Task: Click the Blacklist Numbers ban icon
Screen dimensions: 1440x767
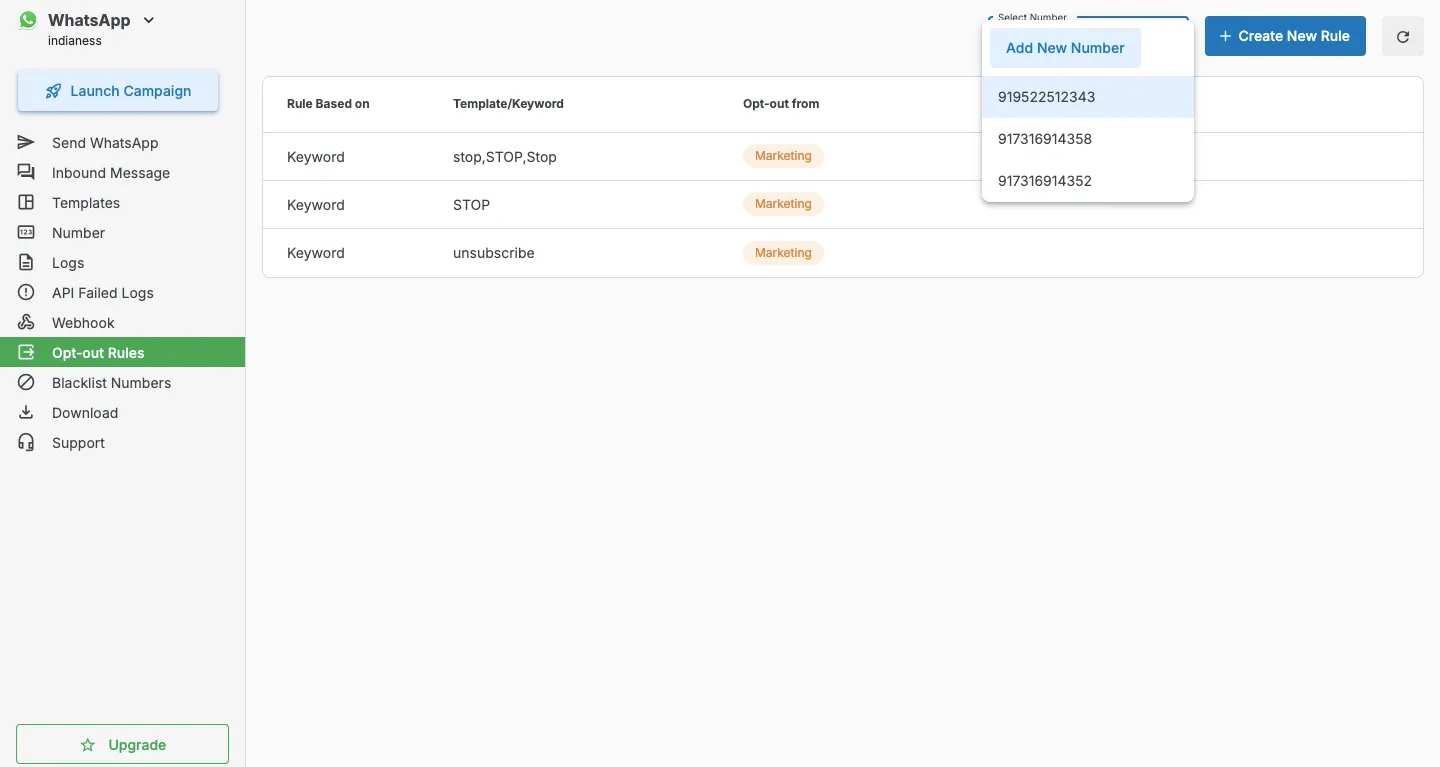Action: tap(26, 383)
